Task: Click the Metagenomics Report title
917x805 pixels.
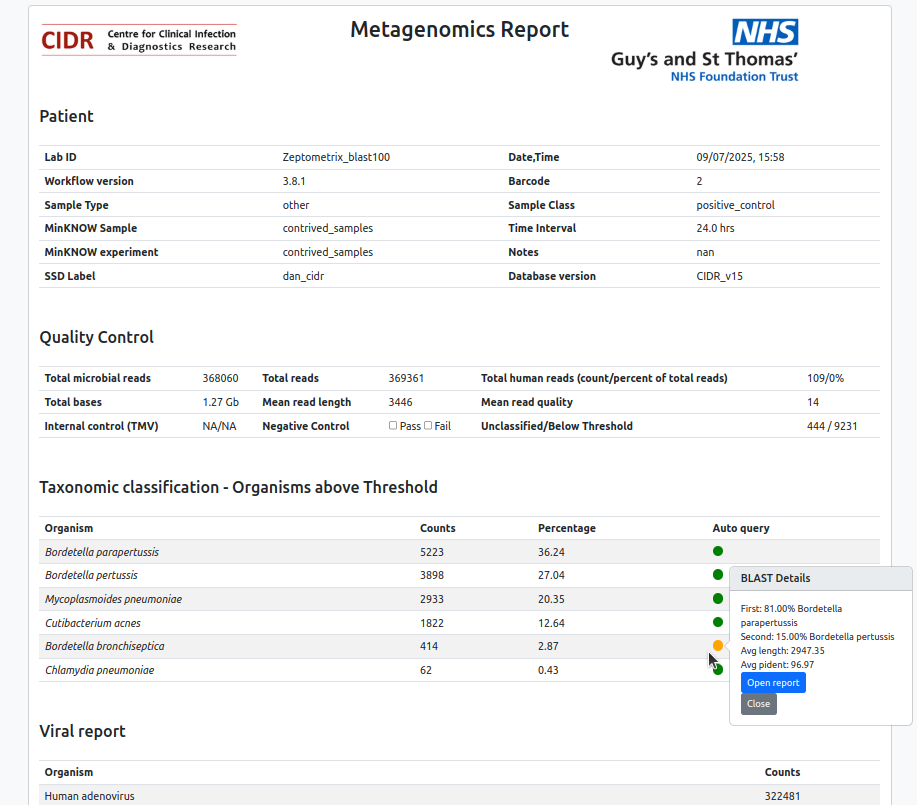Action: click(x=459, y=30)
